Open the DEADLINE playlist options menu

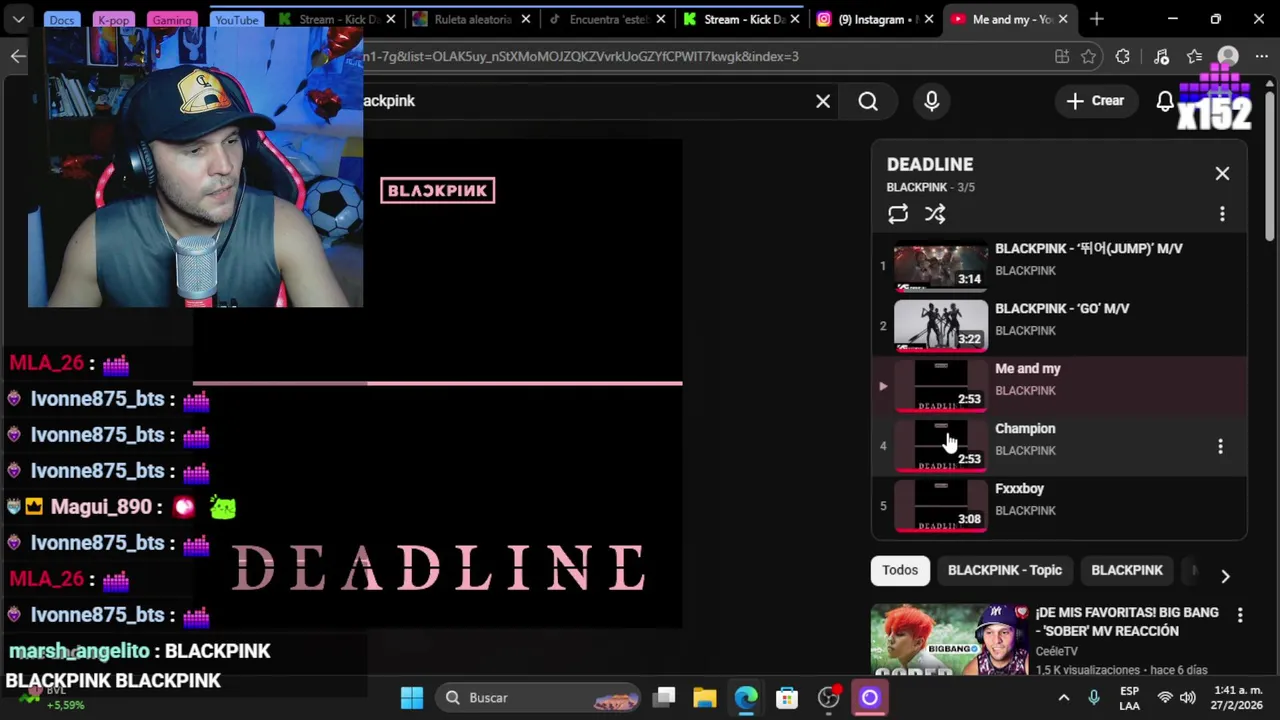coord(1222,214)
